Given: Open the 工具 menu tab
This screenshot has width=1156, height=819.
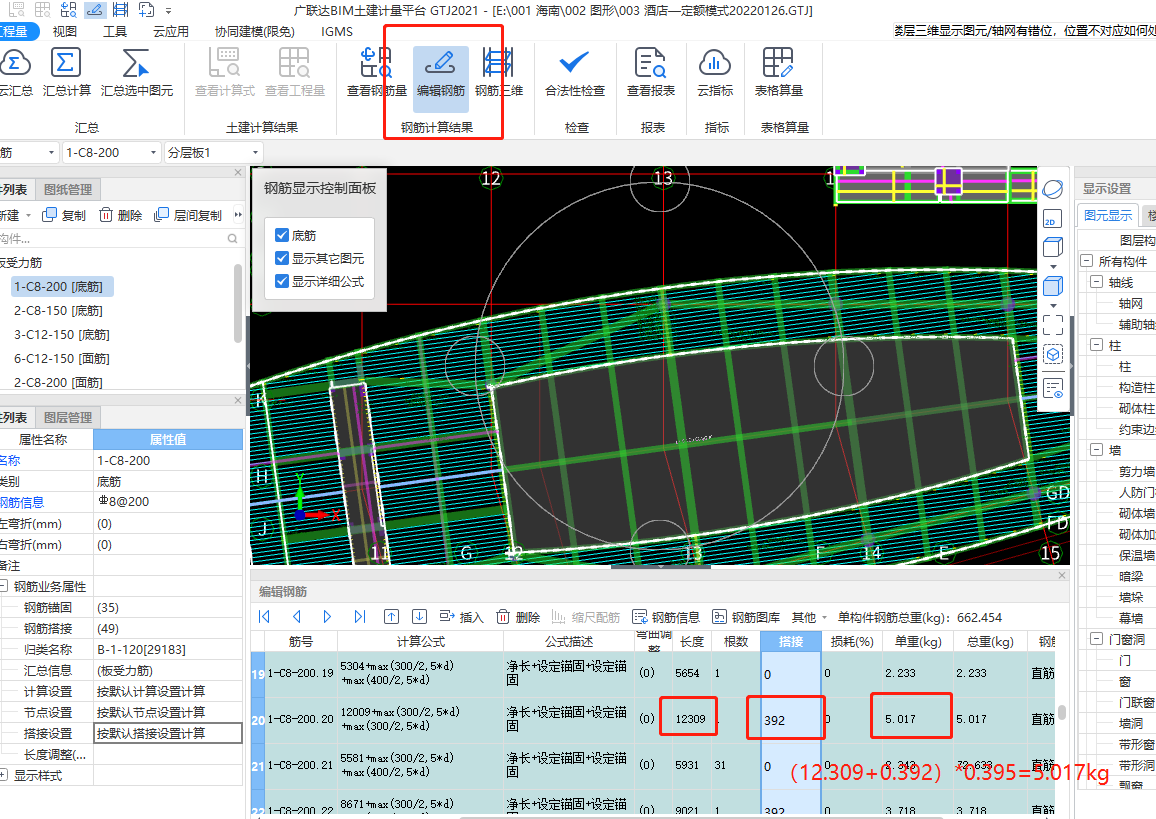Looking at the screenshot, I should click(115, 31).
